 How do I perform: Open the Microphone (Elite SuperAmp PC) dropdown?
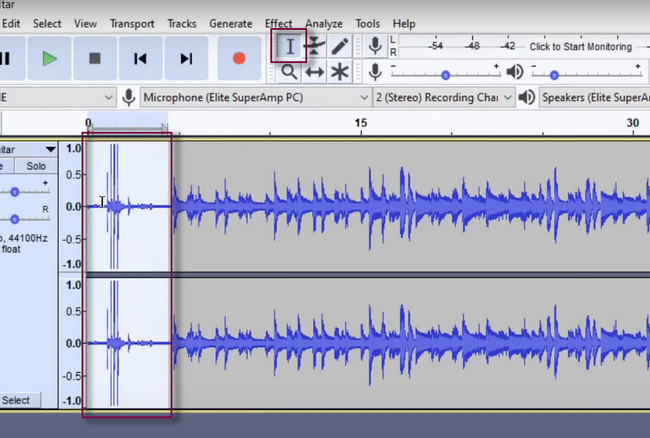click(255, 98)
